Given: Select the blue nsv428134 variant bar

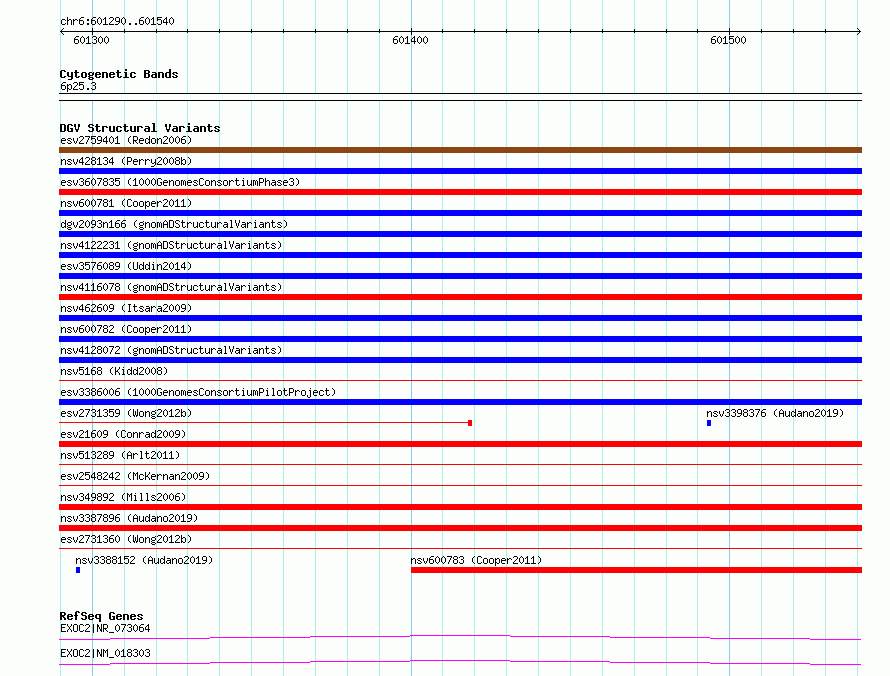Looking at the screenshot, I should coord(460,171).
